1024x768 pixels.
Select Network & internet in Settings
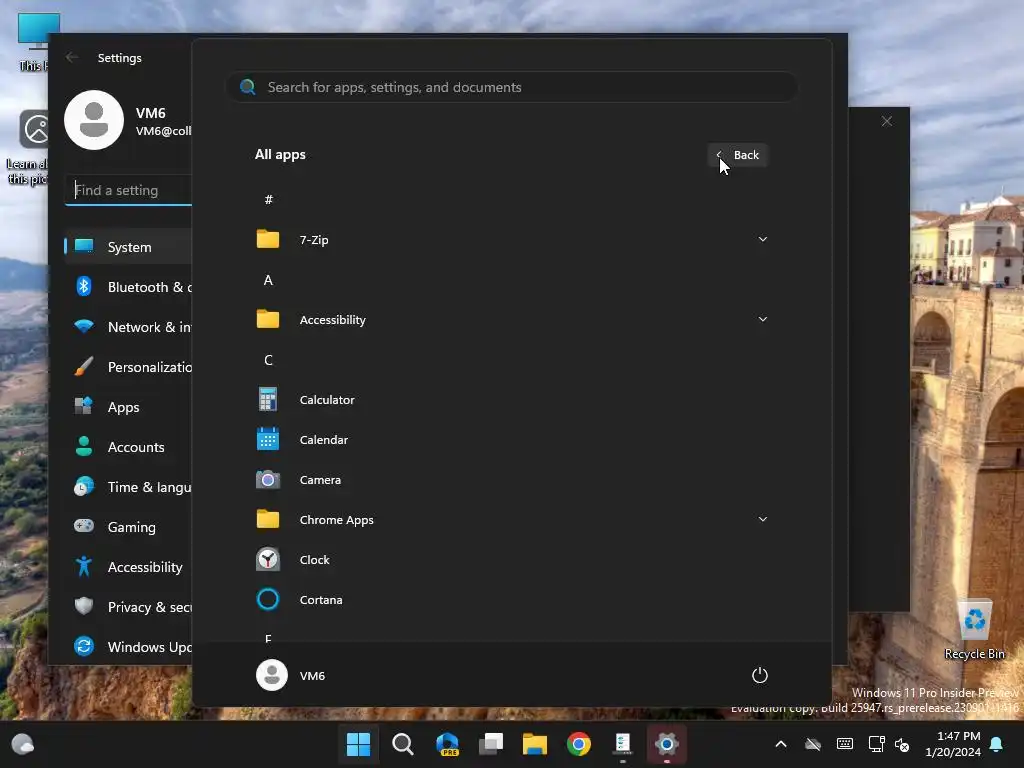point(128,327)
